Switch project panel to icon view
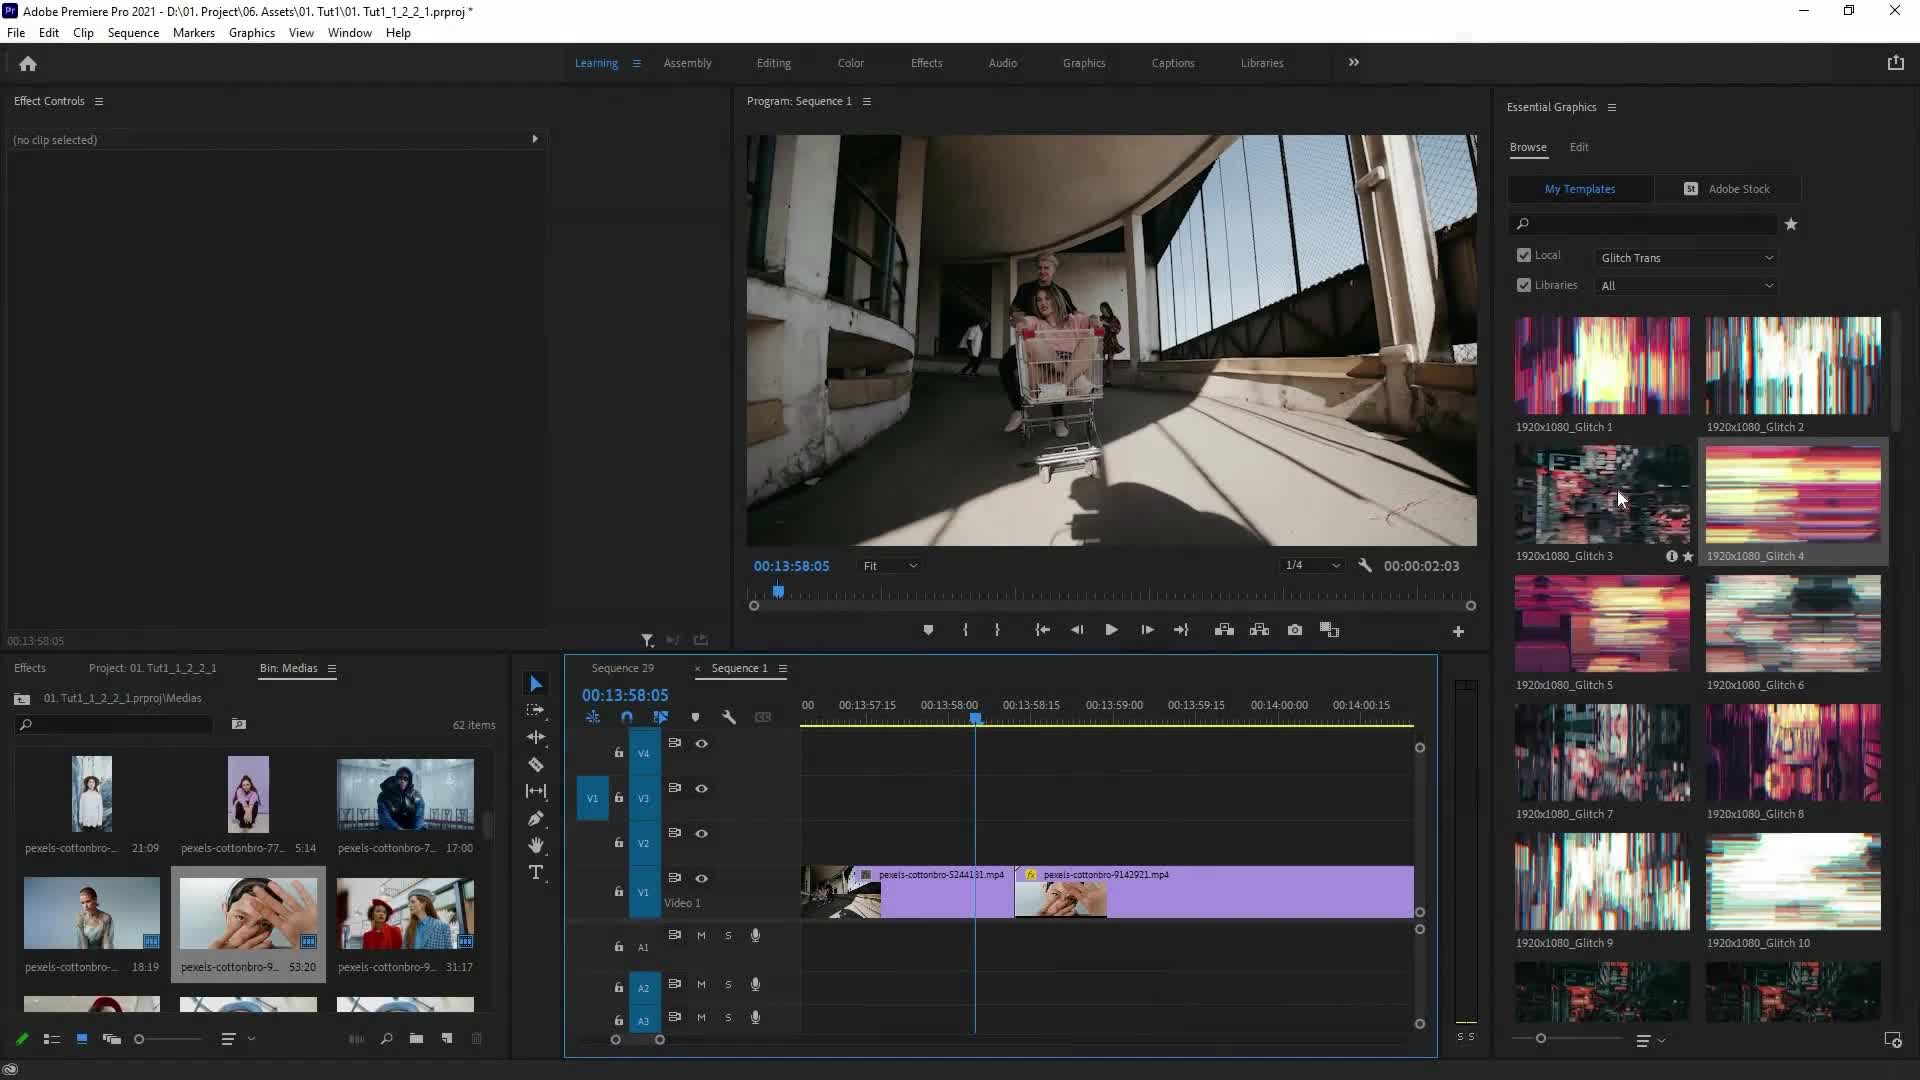1920x1080 pixels. click(82, 1039)
